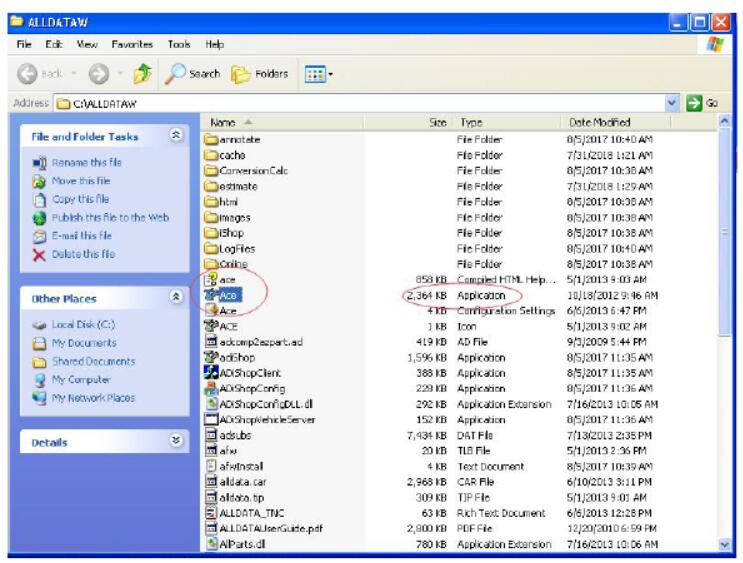This screenshot has height=563, width=743.
Task: Select the ConversionCalc folder icon
Action: pyautogui.click(x=211, y=171)
